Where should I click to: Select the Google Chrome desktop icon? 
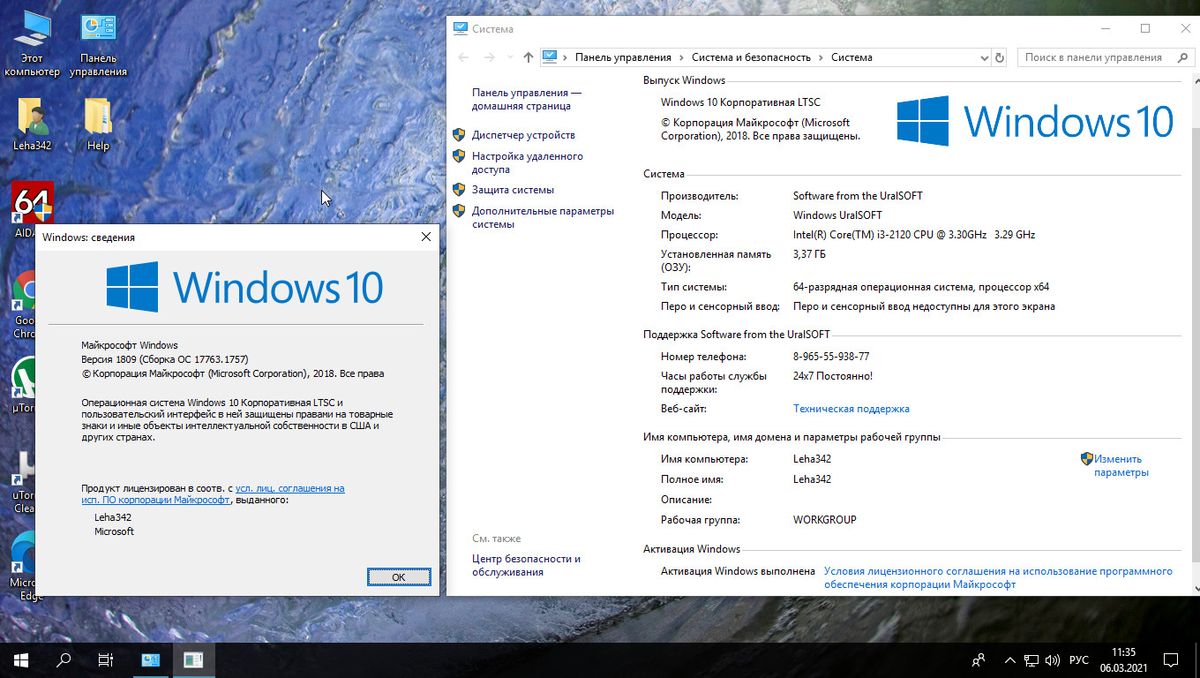pos(24,305)
